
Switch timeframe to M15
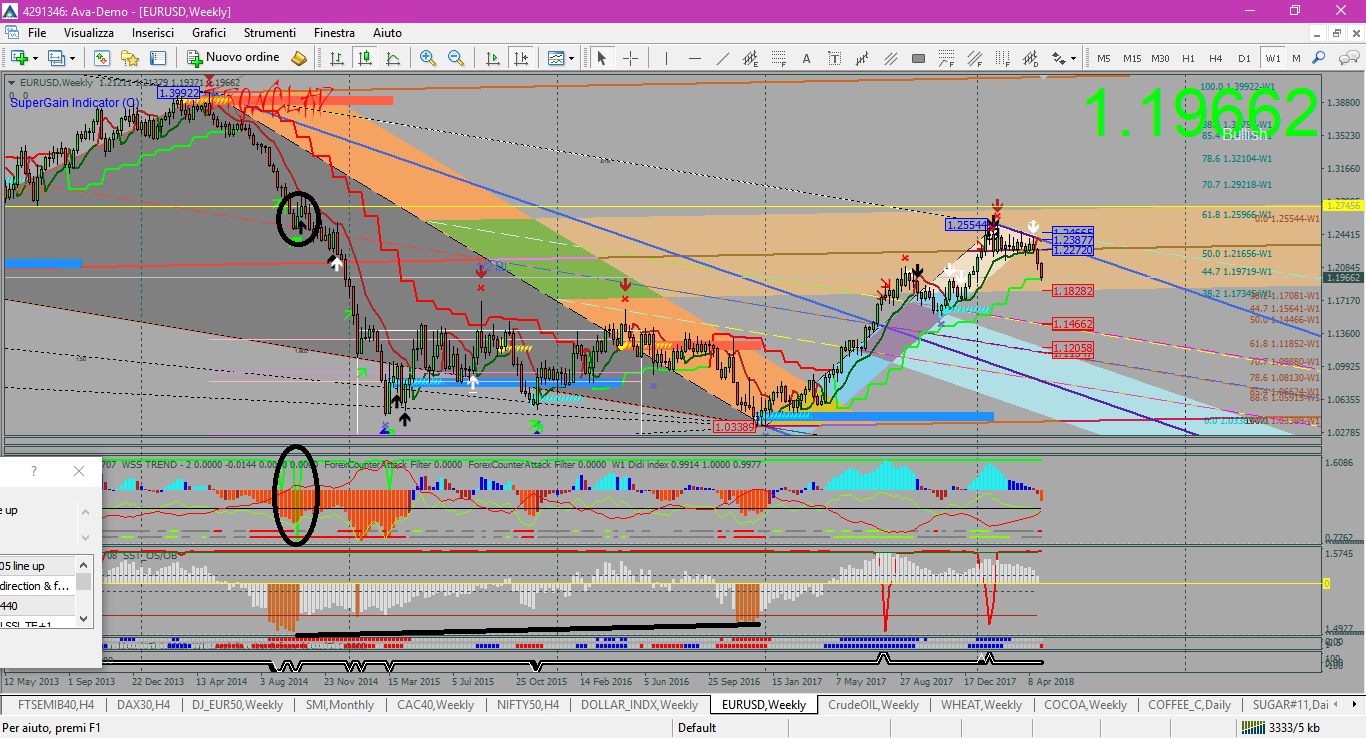pyautogui.click(x=1132, y=58)
